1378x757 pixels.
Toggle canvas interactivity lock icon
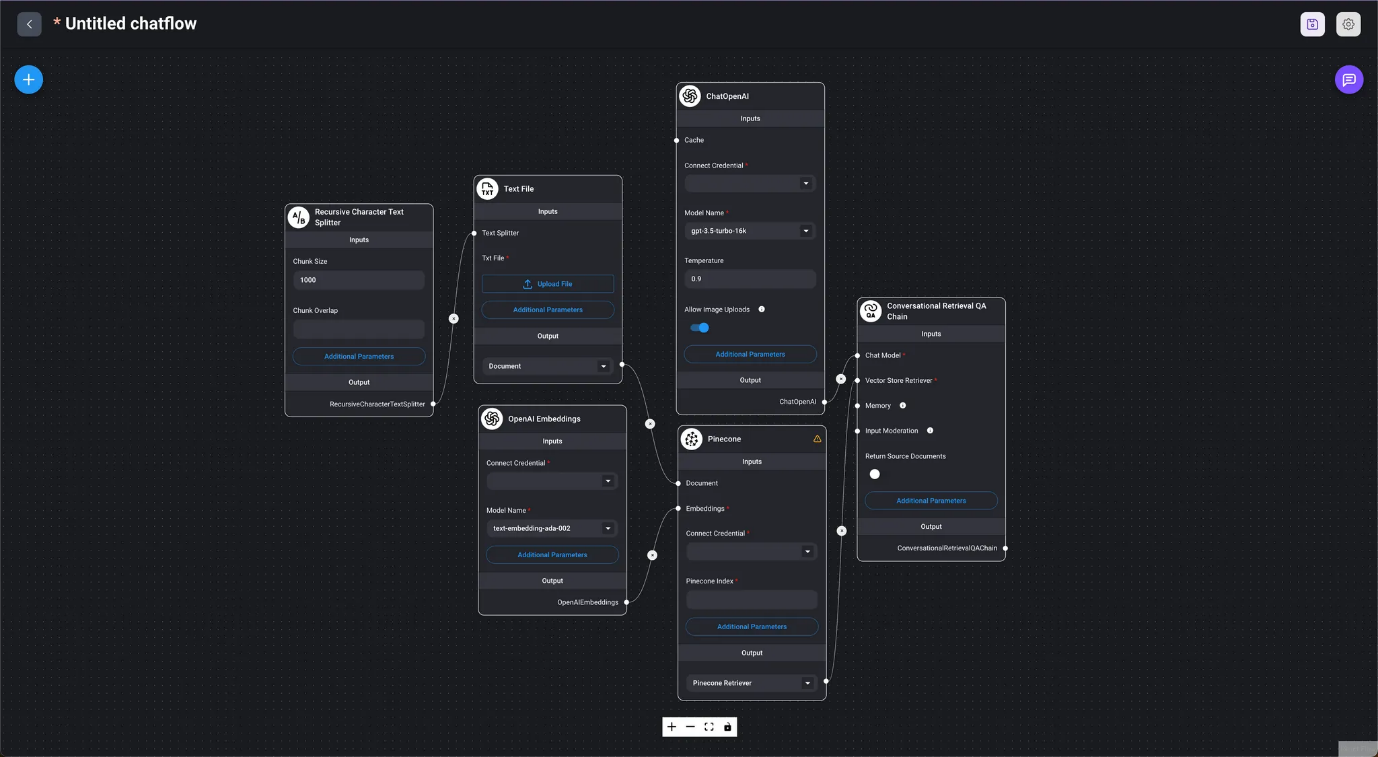click(728, 727)
